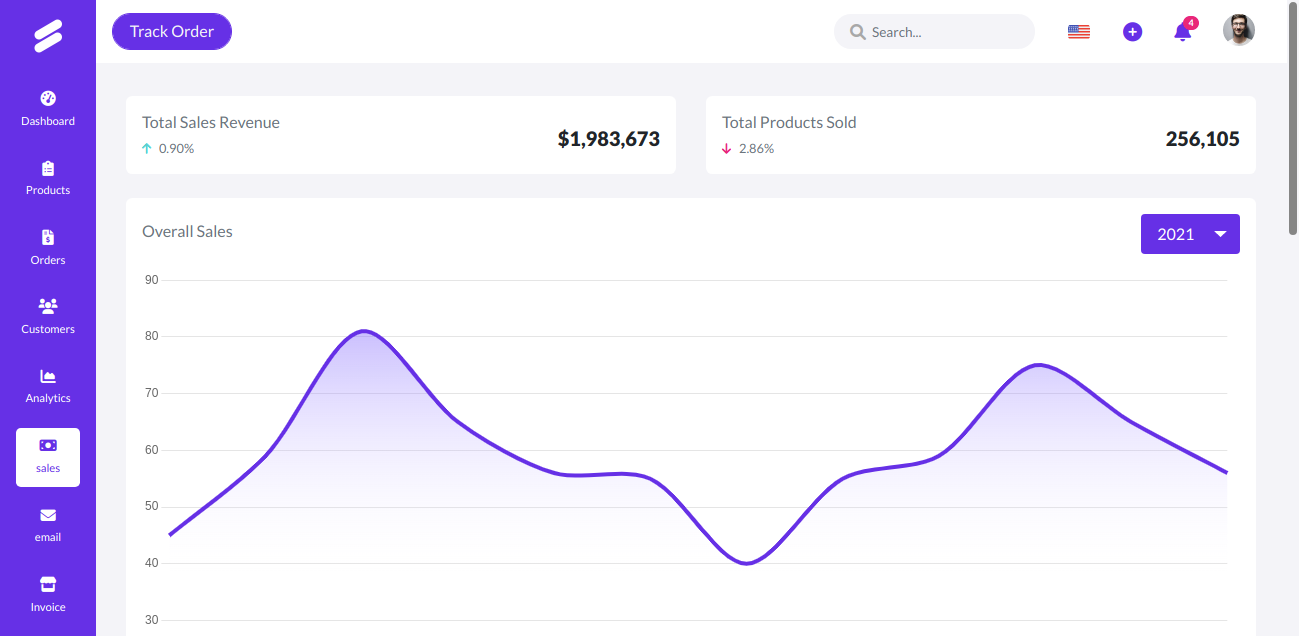Screen dimensions: 1299x636
Task: Click the Overall Sales heading
Action: point(187,231)
